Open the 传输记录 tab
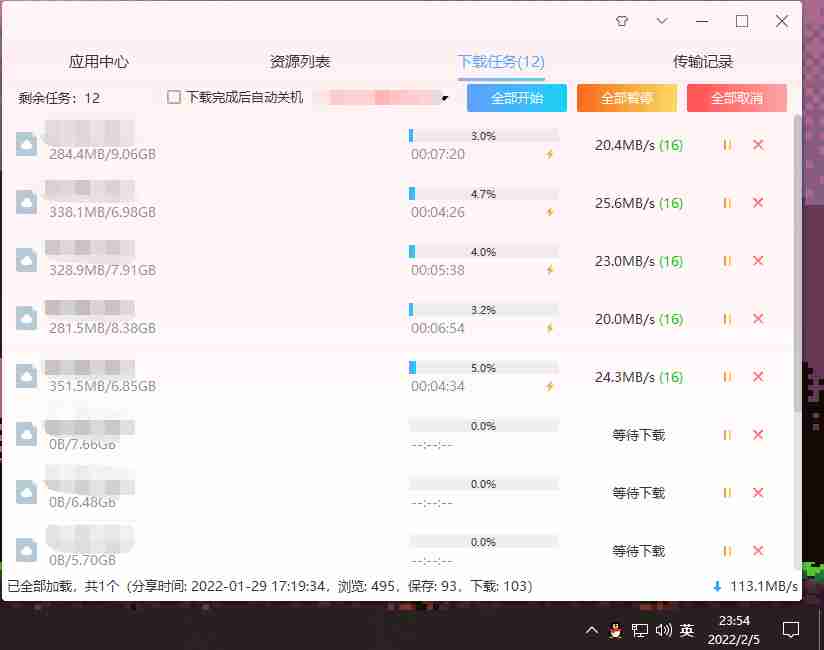824x650 pixels. click(703, 61)
